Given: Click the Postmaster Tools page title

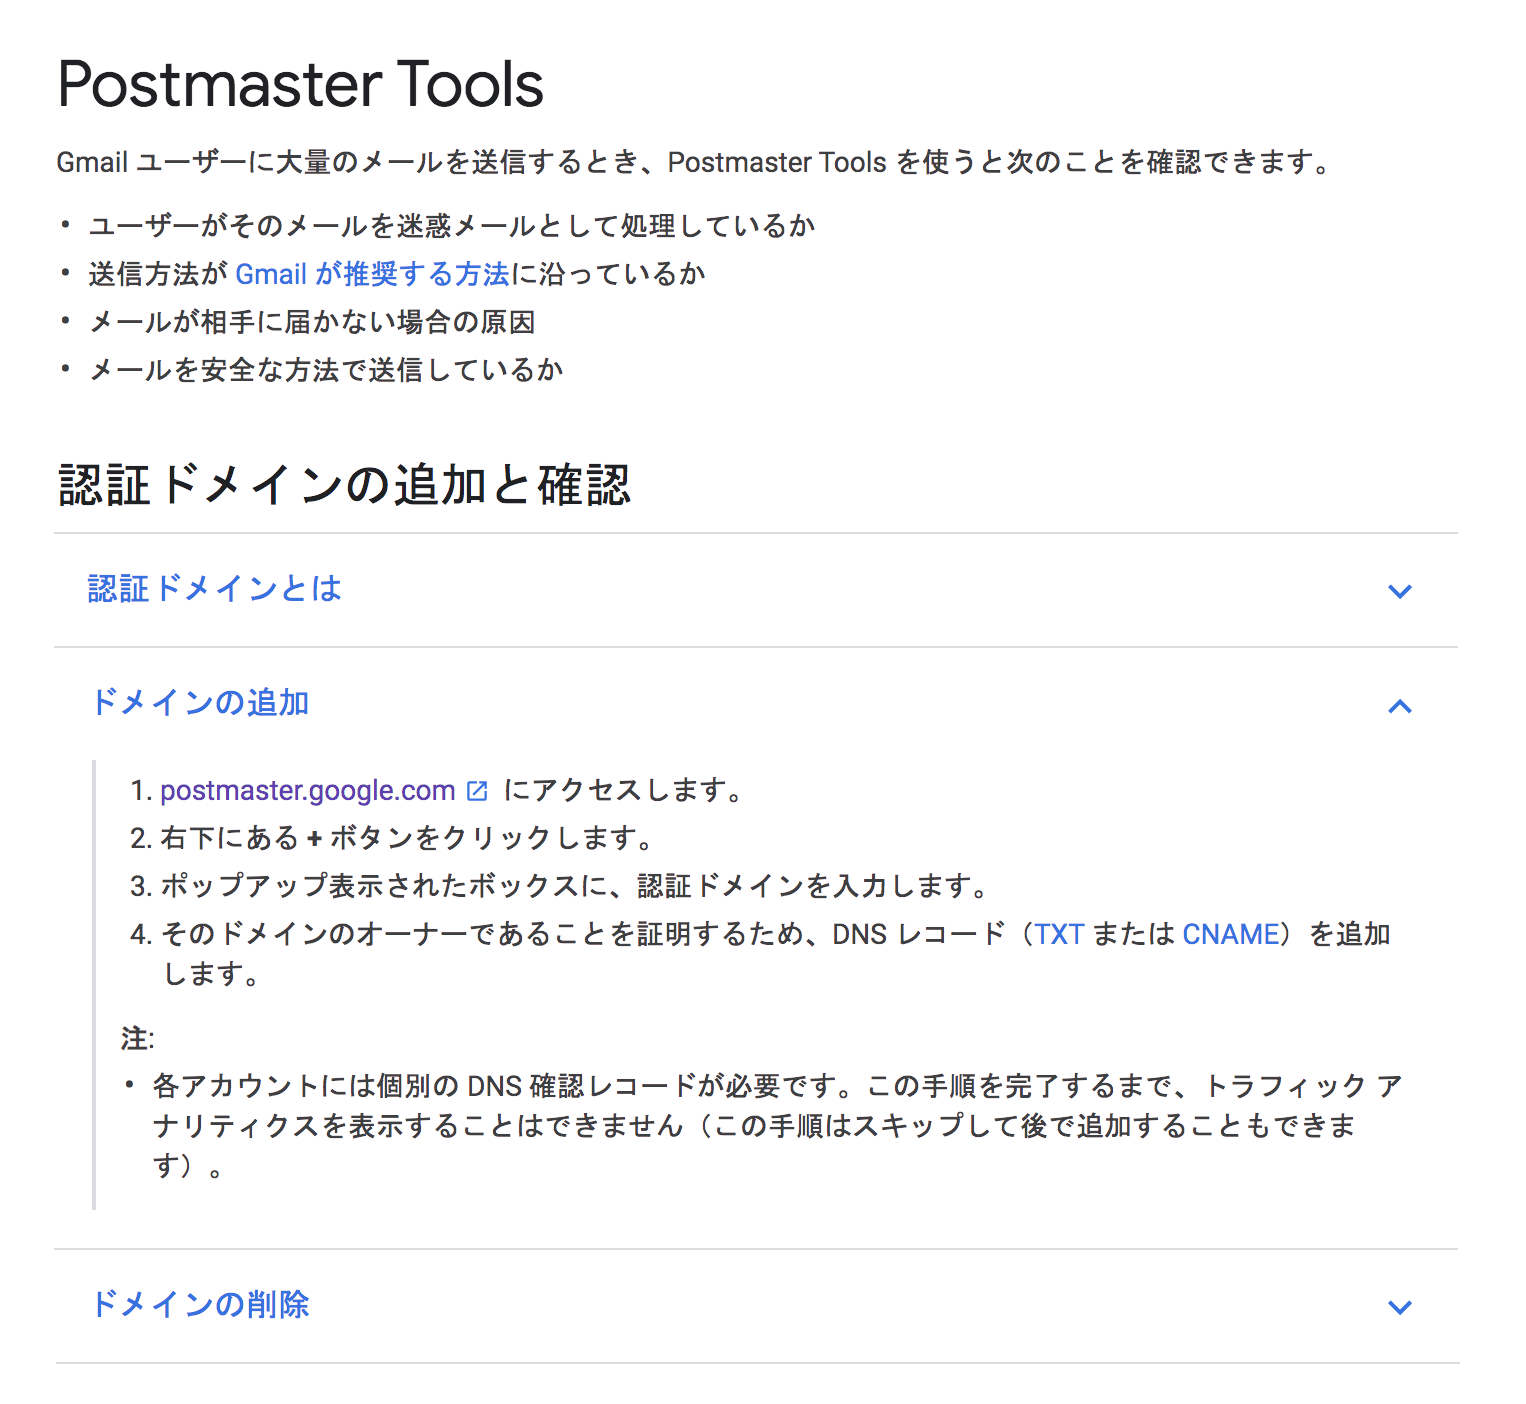Looking at the screenshot, I should pyautogui.click(x=300, y=85).
